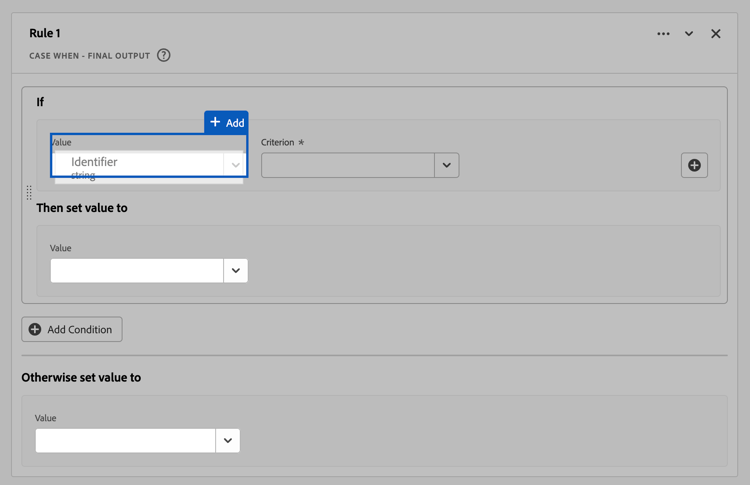Select the Identifier string item
This screenshot has width=750, height=485.
click(139, 167)
